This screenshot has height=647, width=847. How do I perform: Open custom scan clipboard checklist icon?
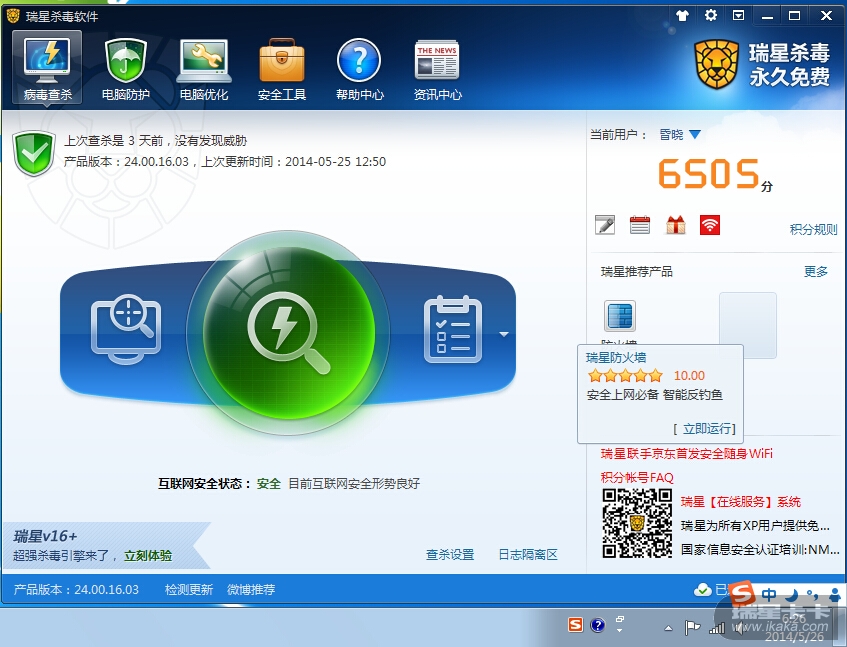(453, 329)
